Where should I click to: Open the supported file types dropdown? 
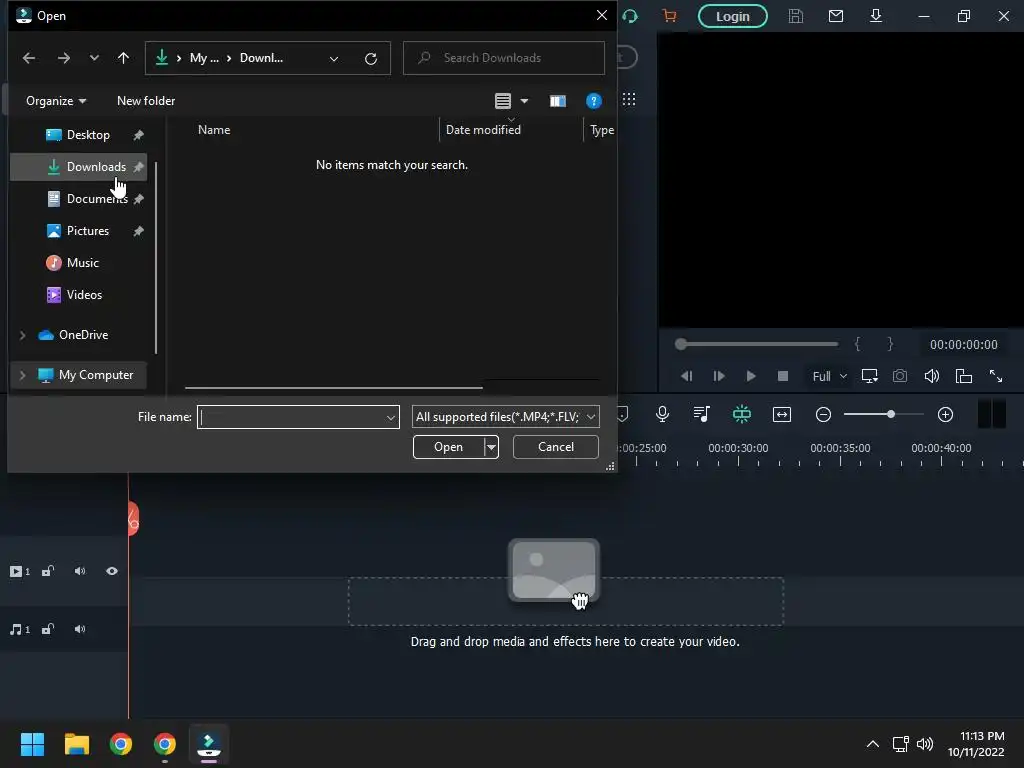(x=505, y=417)
